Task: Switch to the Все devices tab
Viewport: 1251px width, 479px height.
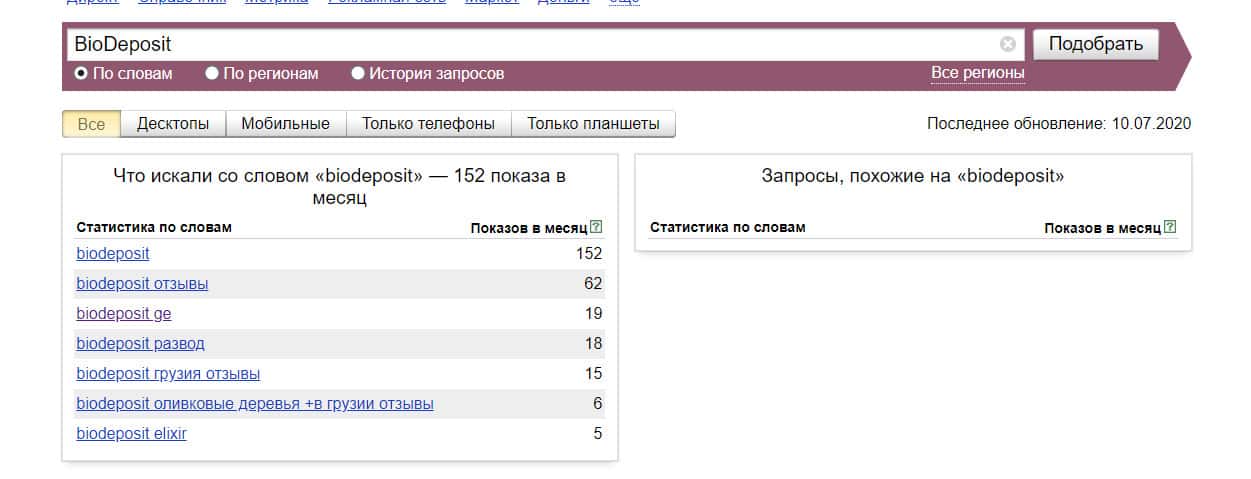Action: click(x=91, y=124)
